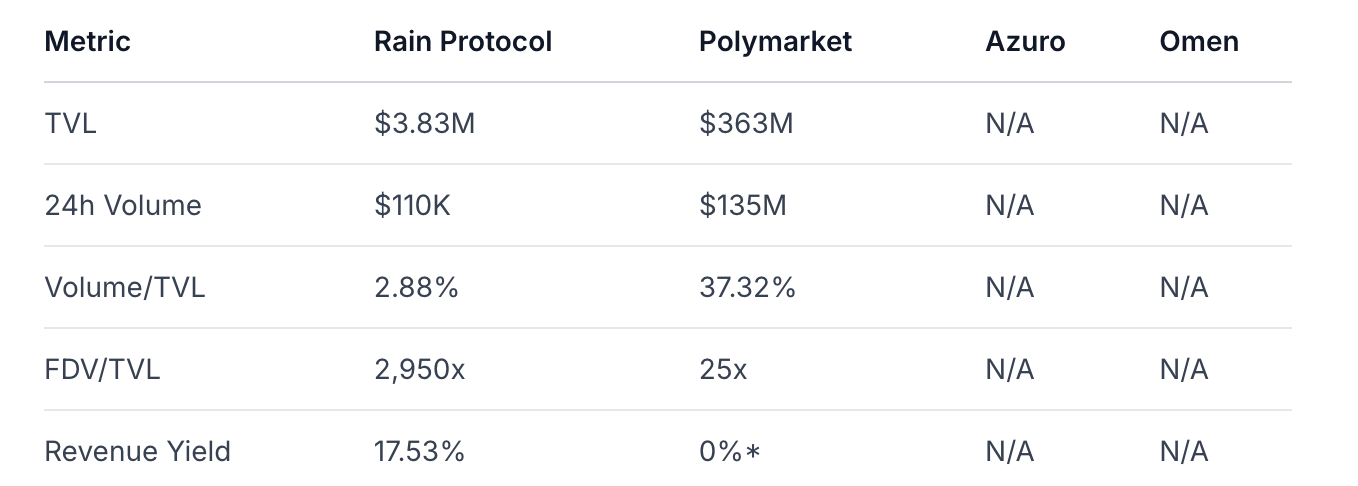Image resolution: width=1358 pixels, height=486 pixels.
Task: Select the Revenue Yield row label
Action: click(138, 452)
